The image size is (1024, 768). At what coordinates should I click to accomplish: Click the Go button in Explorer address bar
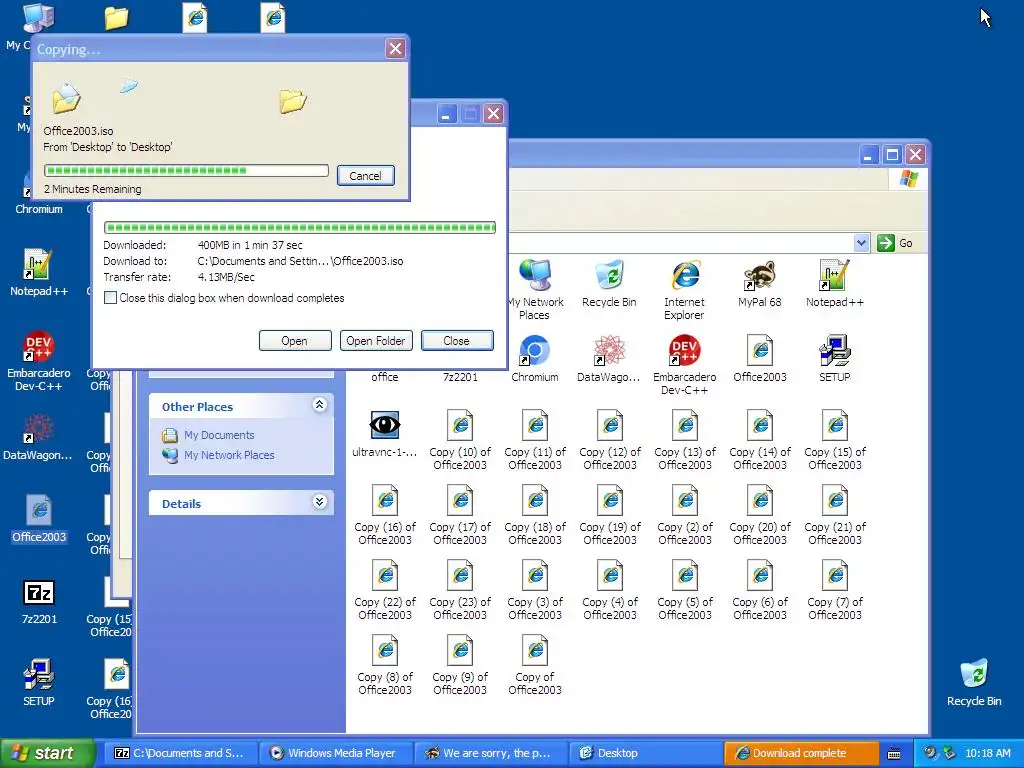(896, 243)
